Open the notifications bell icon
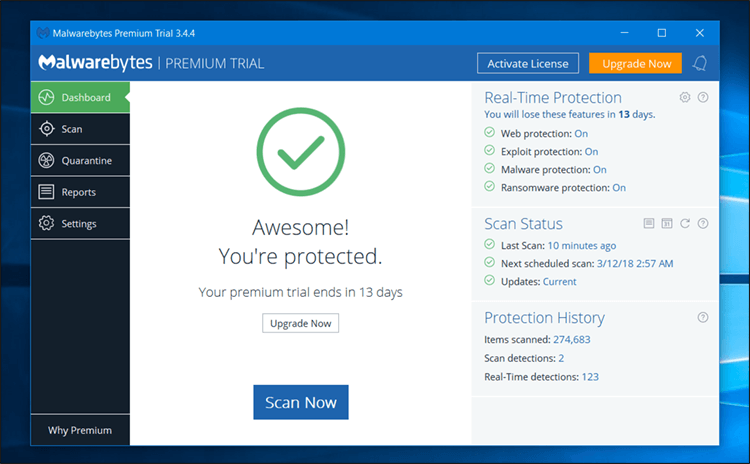 pyautogui.click(x=700, y=63)
